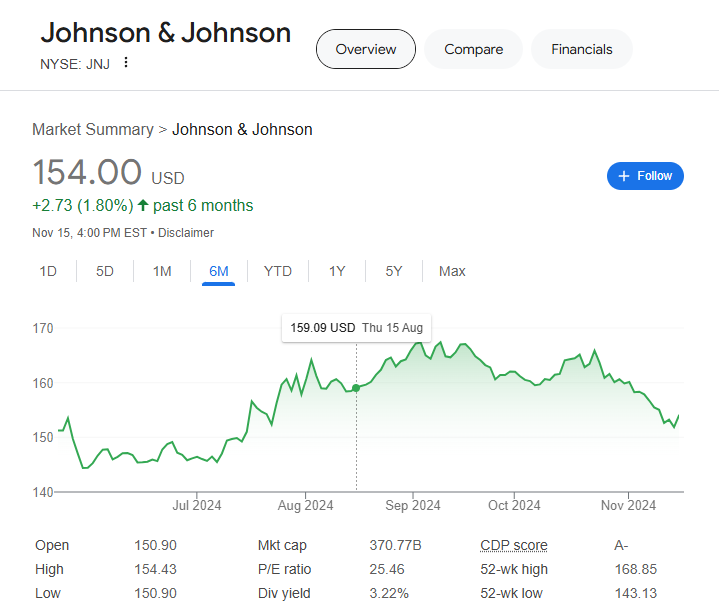Click the 52-wk low value 143.13
Screen dimensions: 719x616
point(636,593)
